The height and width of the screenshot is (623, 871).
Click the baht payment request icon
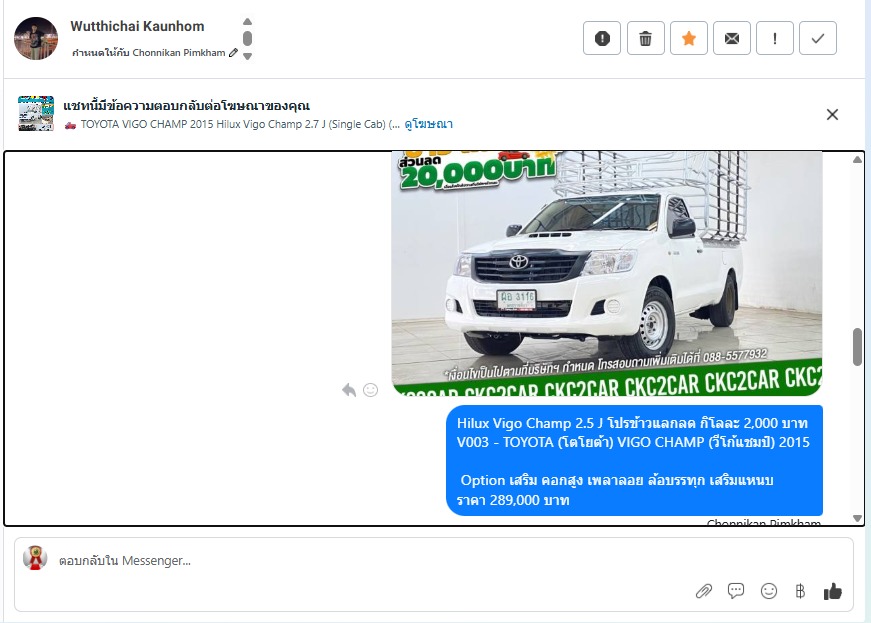(800, 591)
